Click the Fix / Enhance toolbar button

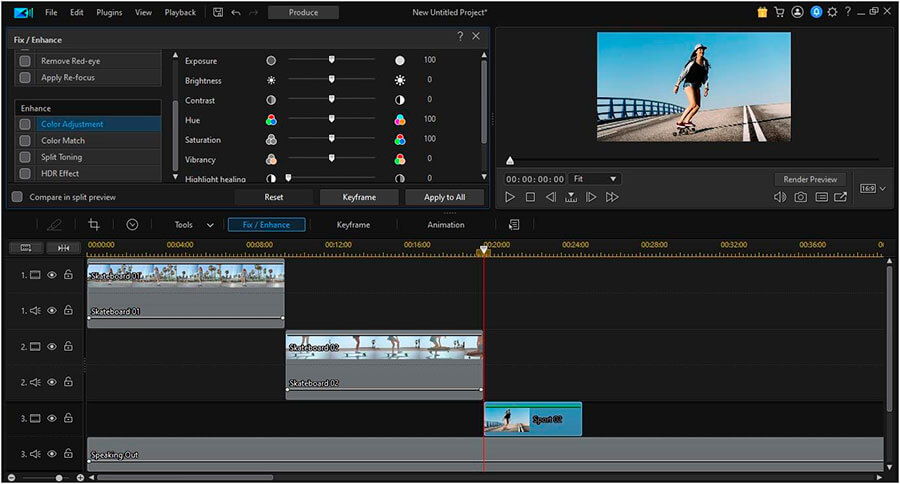(x=266, y=224)
